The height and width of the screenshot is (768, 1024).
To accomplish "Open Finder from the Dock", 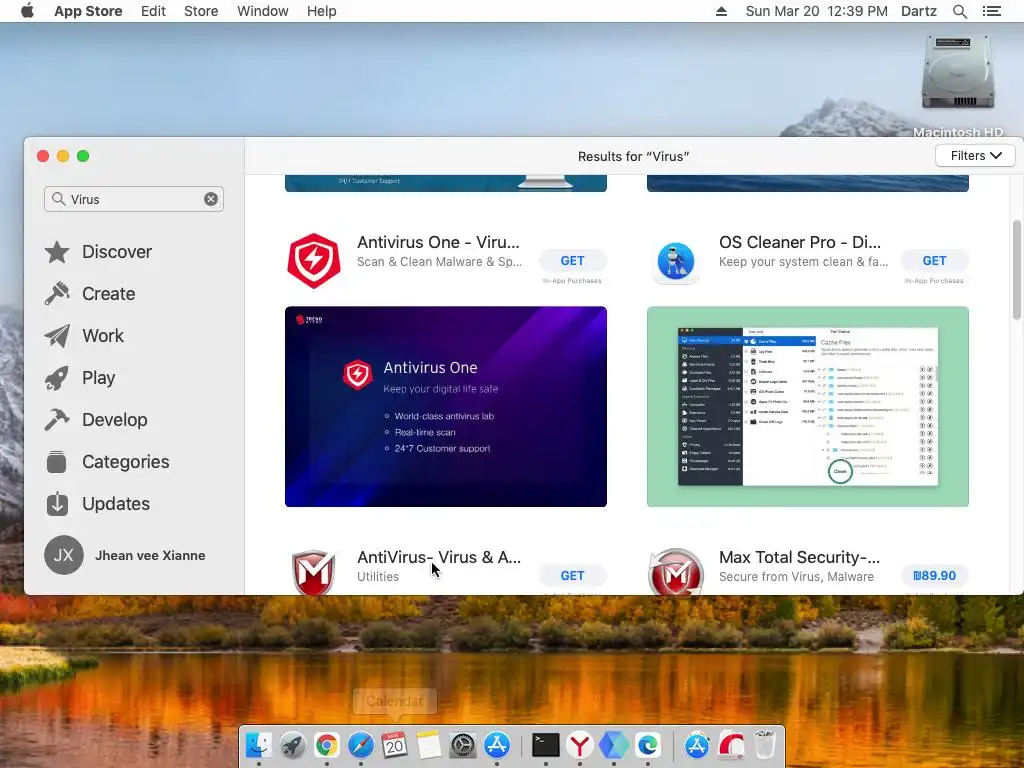I will [259, 745].
